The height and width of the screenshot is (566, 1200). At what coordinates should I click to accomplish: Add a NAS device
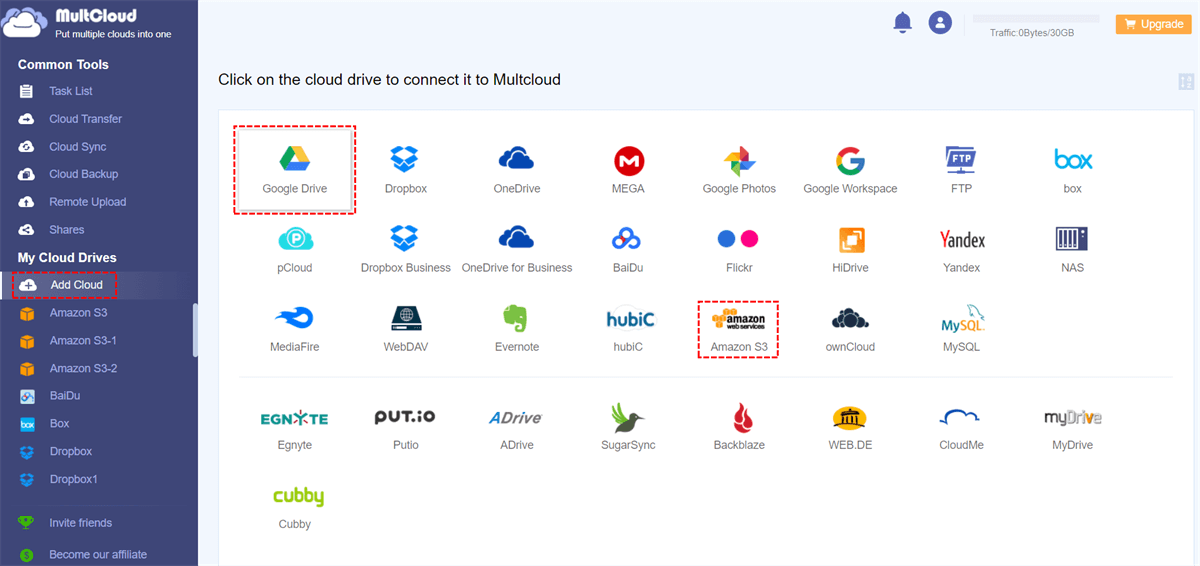pos(1073,249)
